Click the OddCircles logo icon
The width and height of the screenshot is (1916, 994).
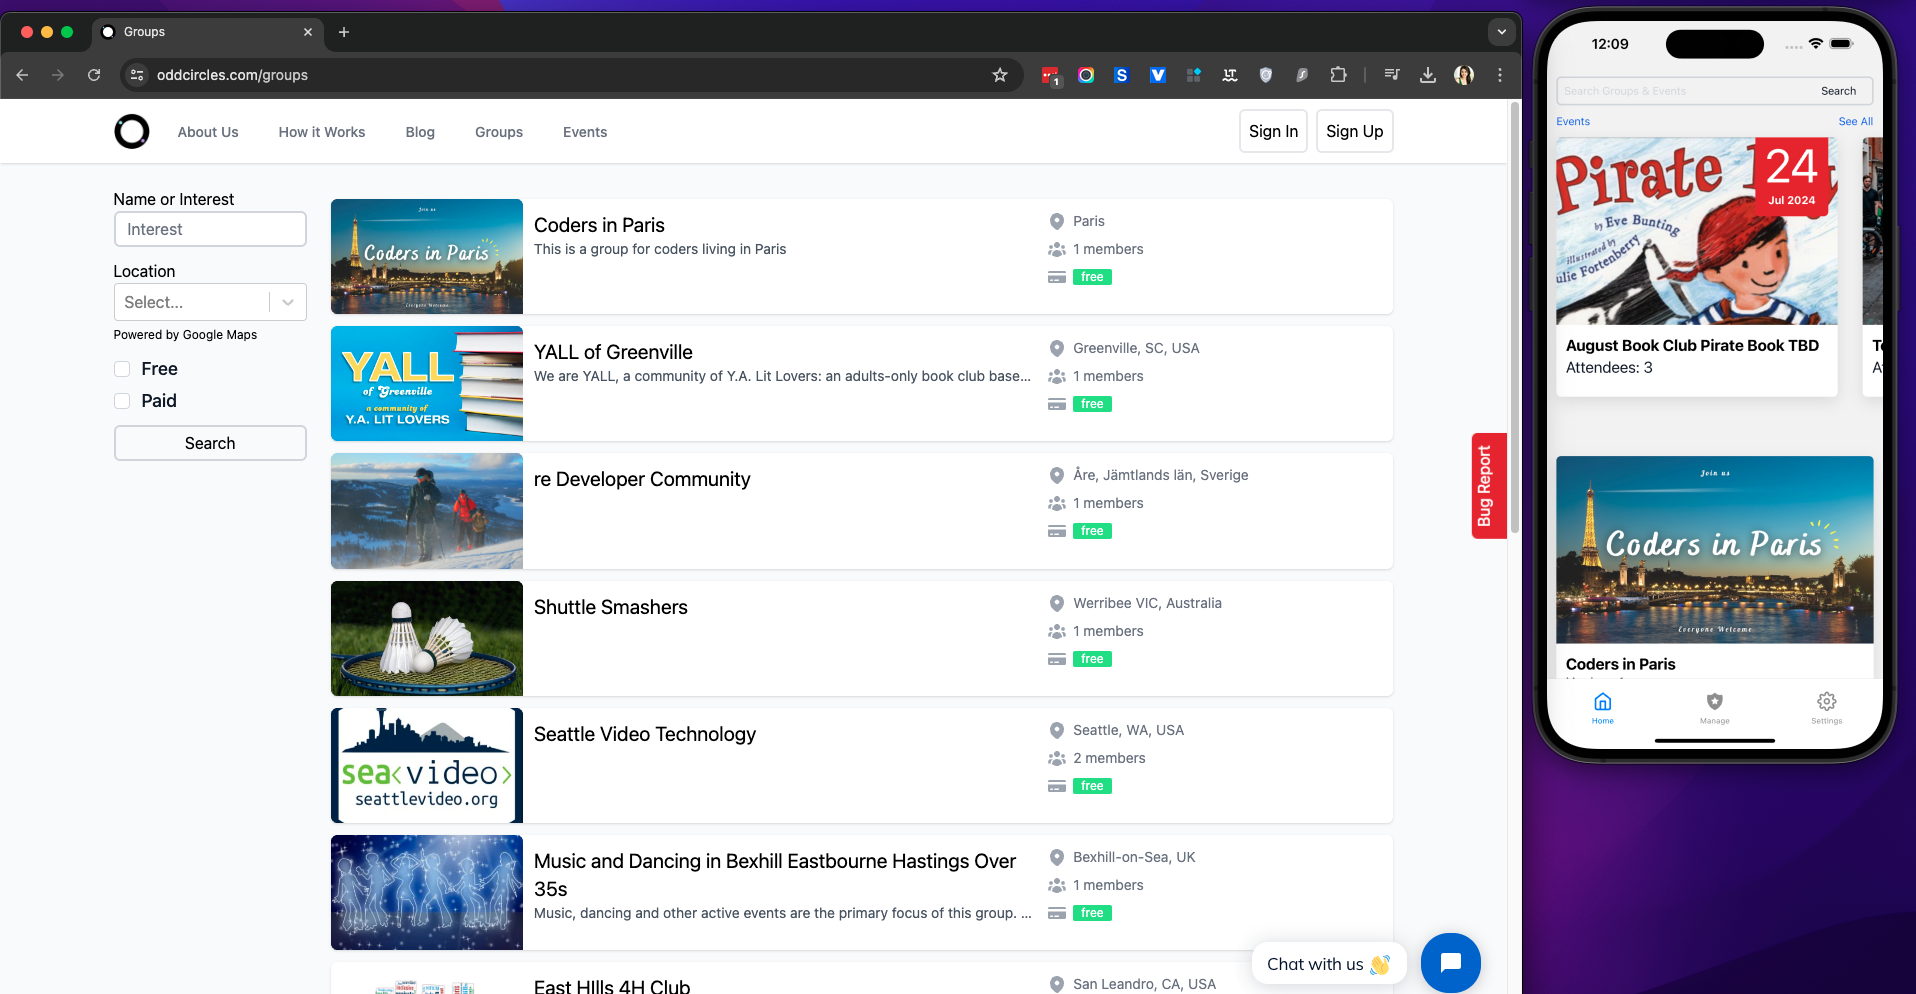point(131,131)
